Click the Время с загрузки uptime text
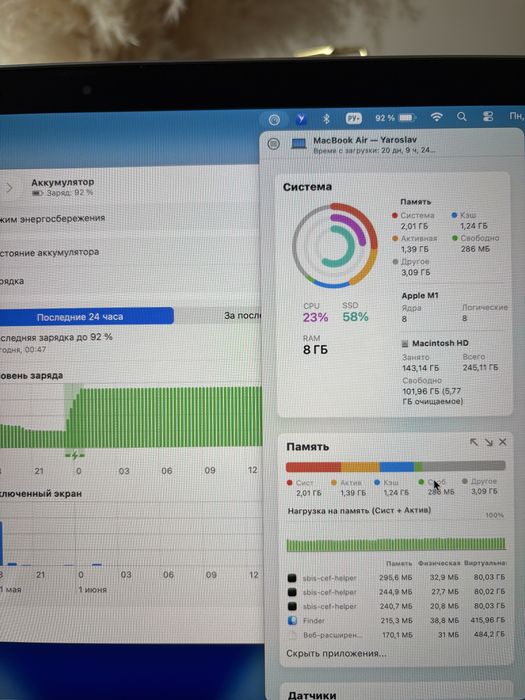 tap(374, 150)
